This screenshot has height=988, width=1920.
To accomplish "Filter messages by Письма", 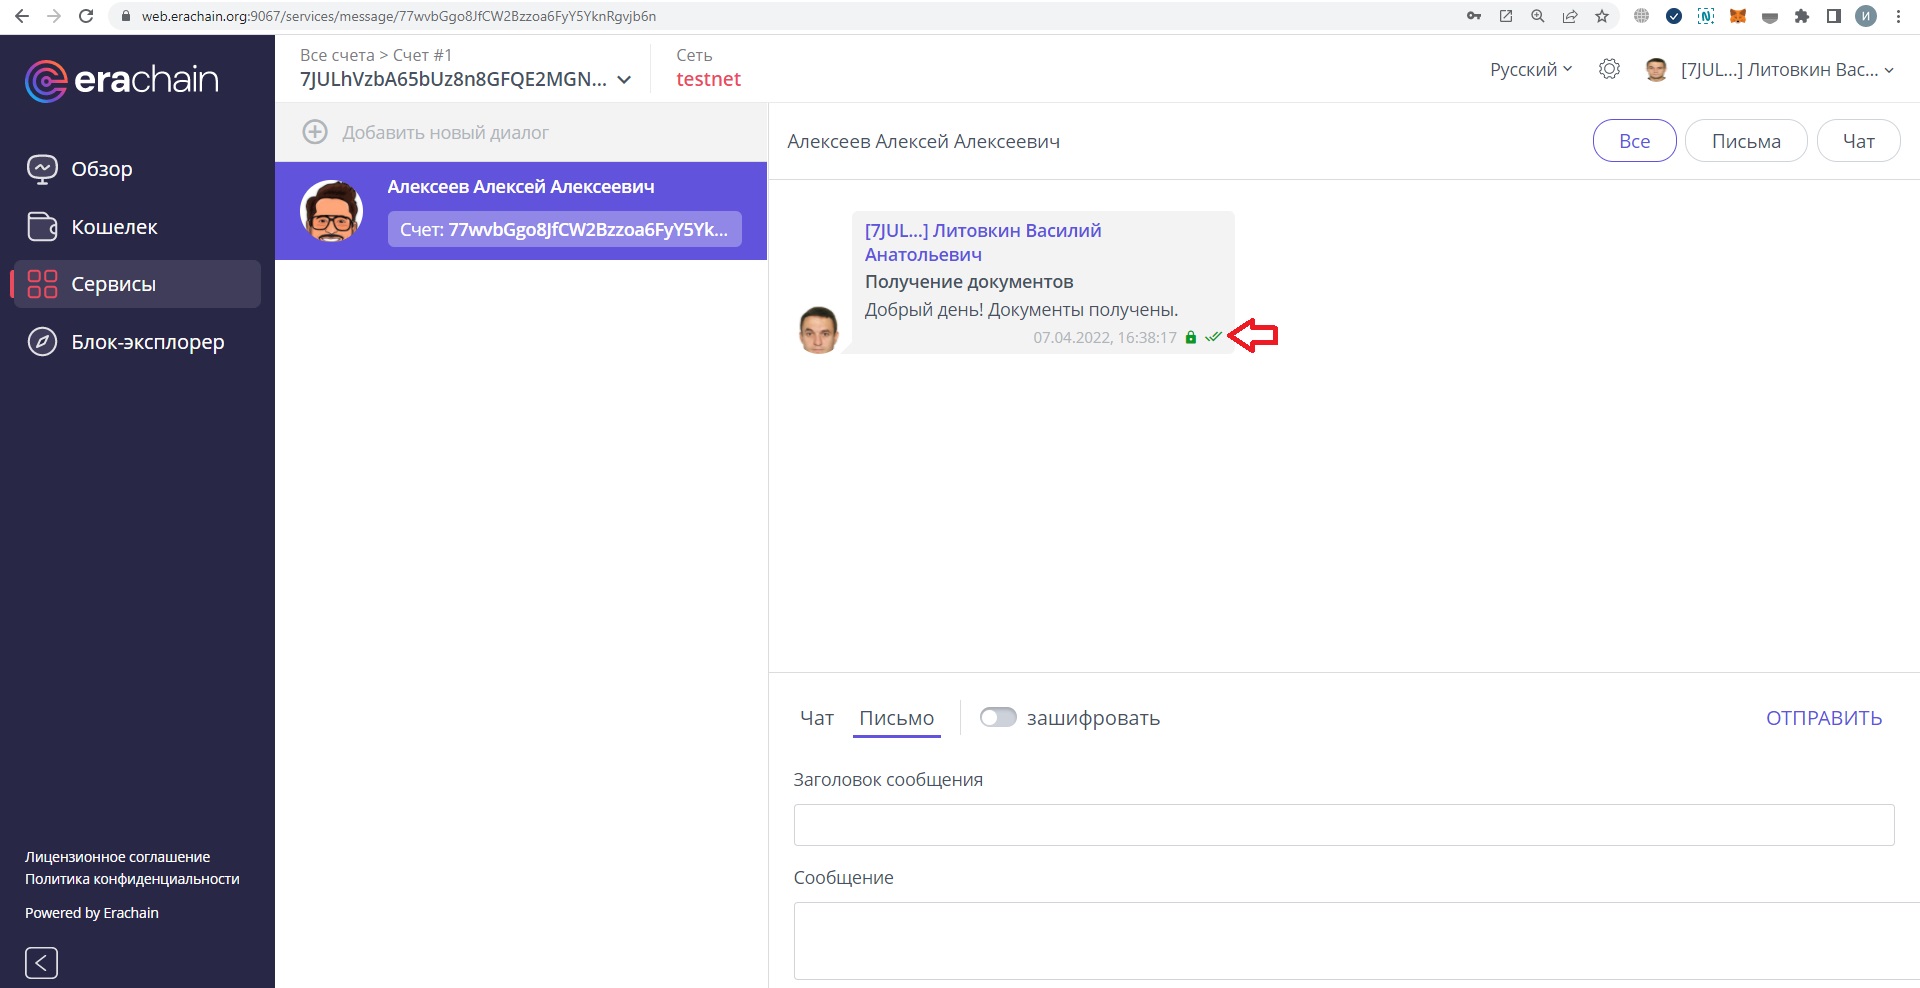I will (x=1745, y=141).
